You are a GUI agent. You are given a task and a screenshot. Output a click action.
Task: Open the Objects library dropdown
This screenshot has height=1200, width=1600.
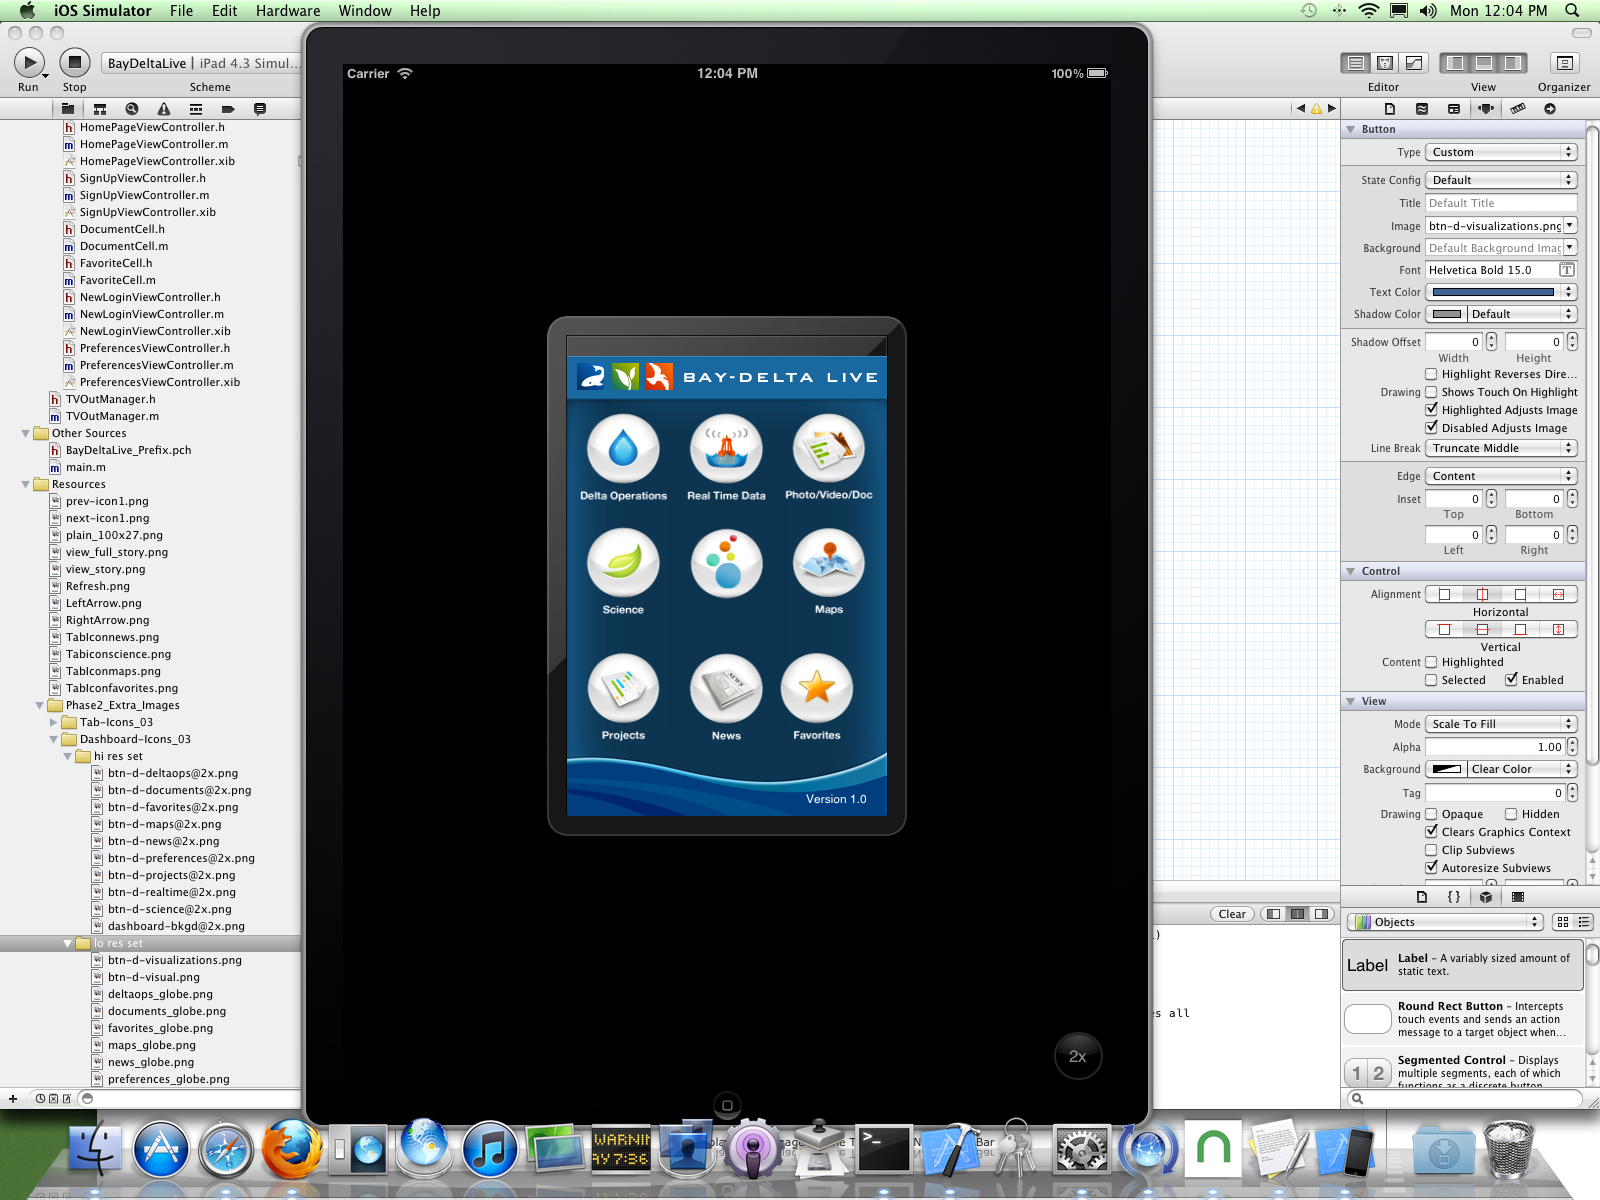(x=1445, y=922)
